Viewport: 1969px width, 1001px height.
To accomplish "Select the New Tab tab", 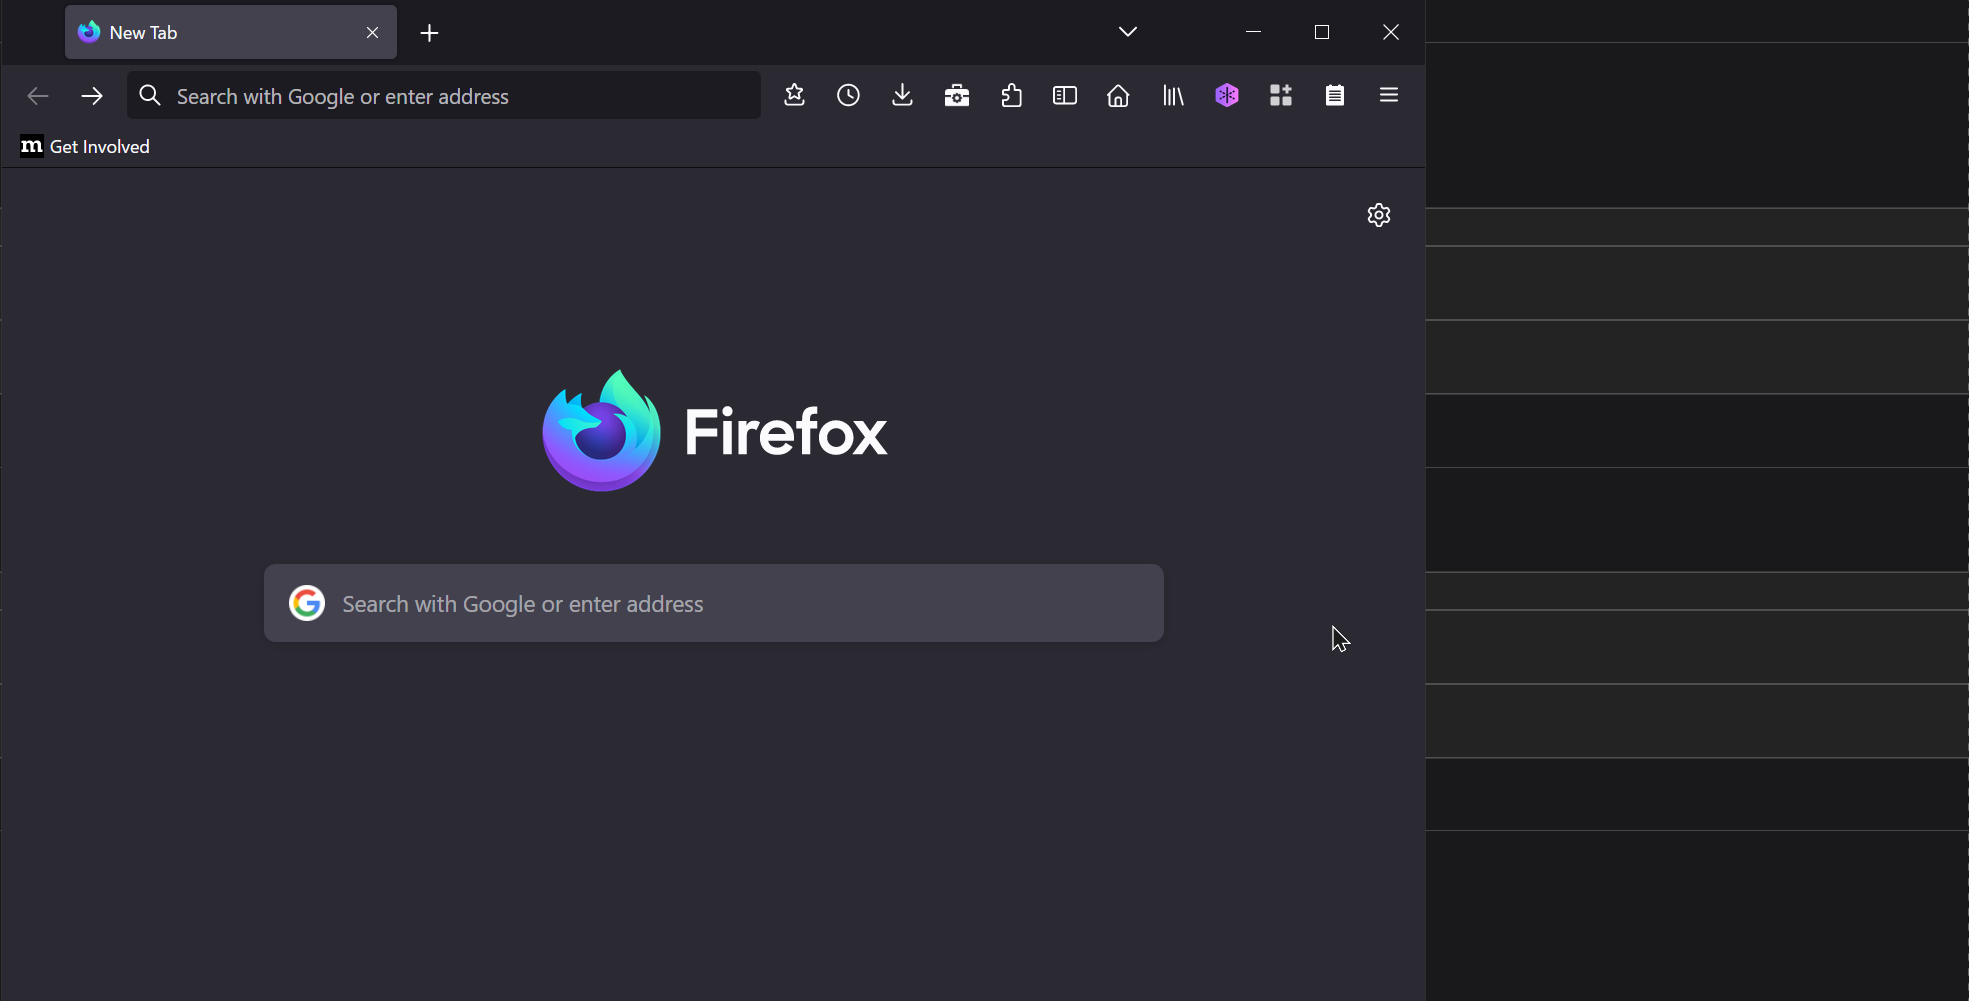I will coord(231,32).
